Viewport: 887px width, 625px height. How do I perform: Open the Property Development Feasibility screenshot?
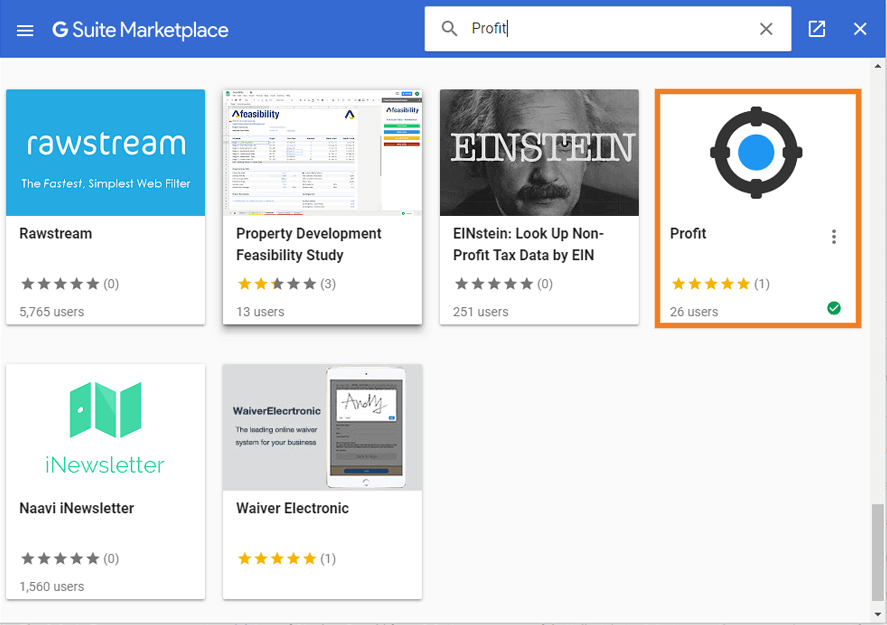point(322,153)
